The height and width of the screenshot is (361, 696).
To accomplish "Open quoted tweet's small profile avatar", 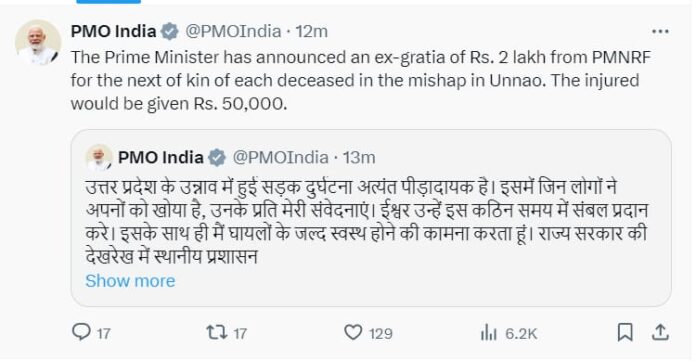I will (x=99, y=157).
